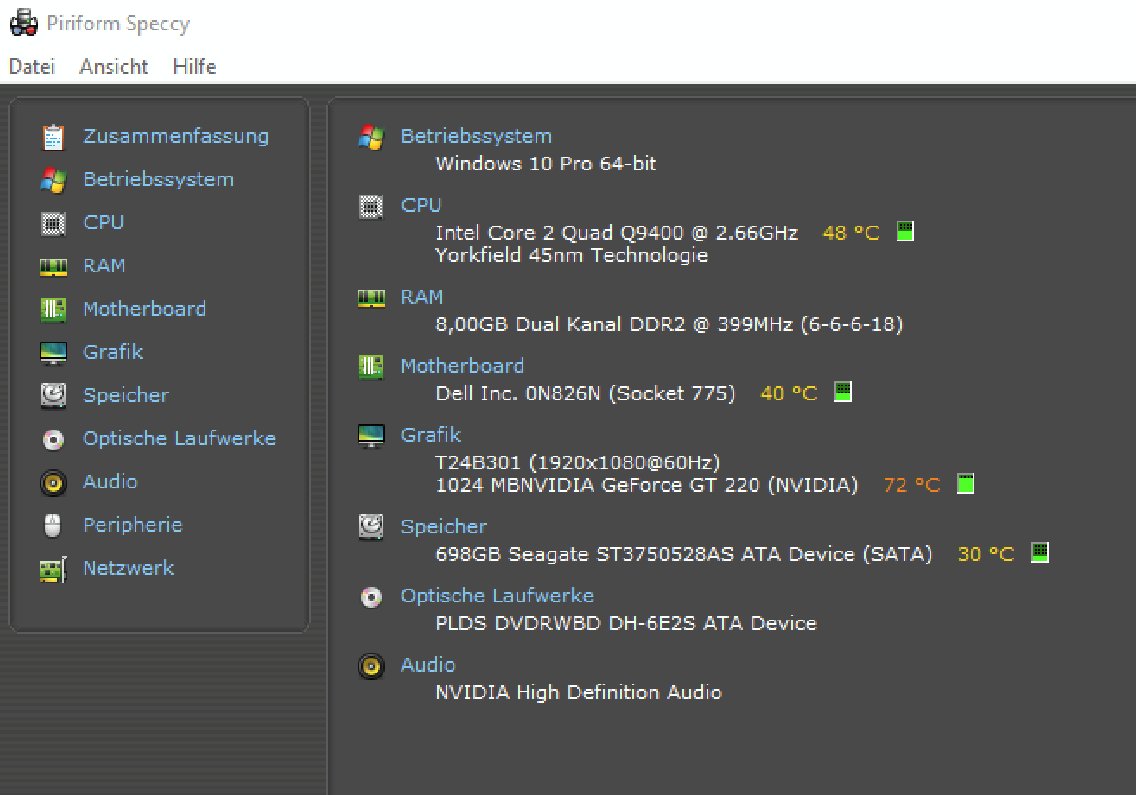
Task: Click the Motherboard icon in sidebar
Action: 53,309
